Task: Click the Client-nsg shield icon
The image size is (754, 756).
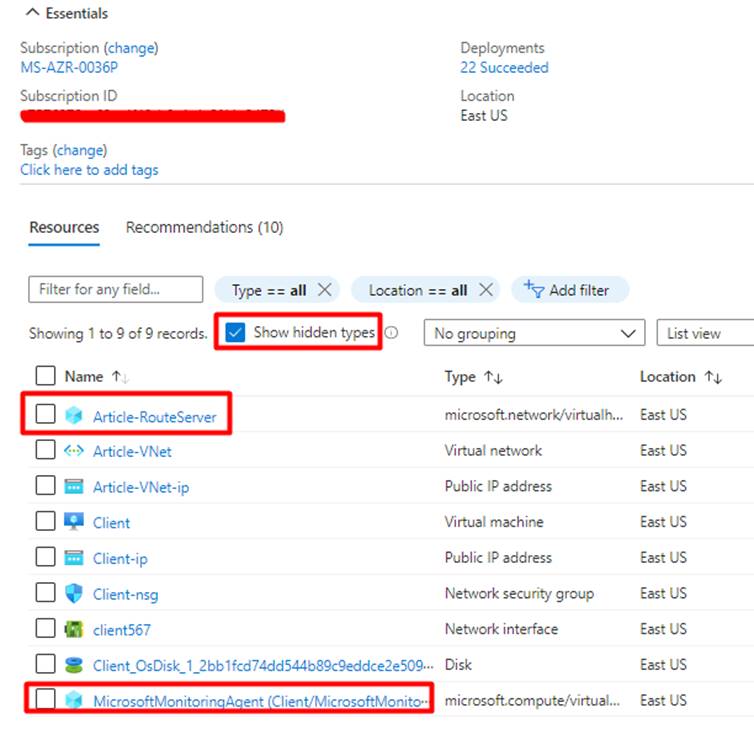Action: [x=74, y=594]
